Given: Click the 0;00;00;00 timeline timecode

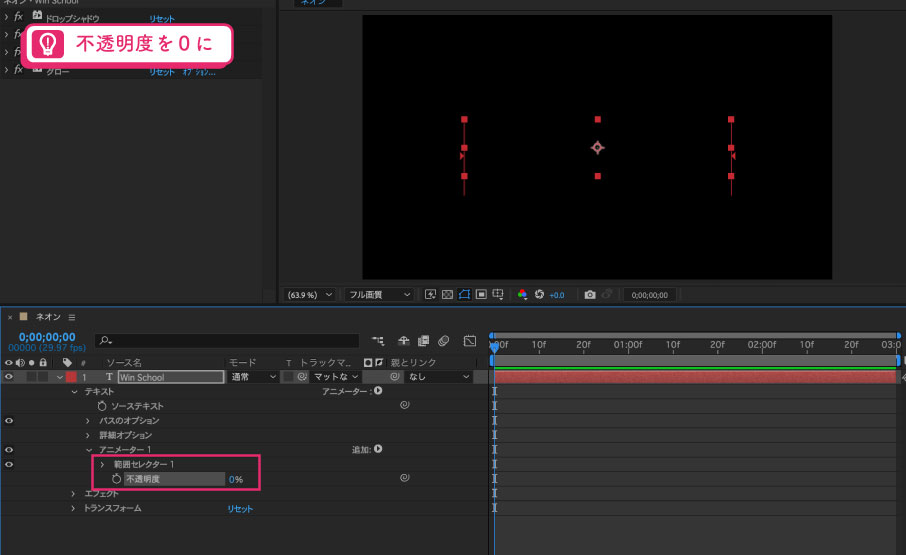Looking at the screenshot, I should coord(47,337).
